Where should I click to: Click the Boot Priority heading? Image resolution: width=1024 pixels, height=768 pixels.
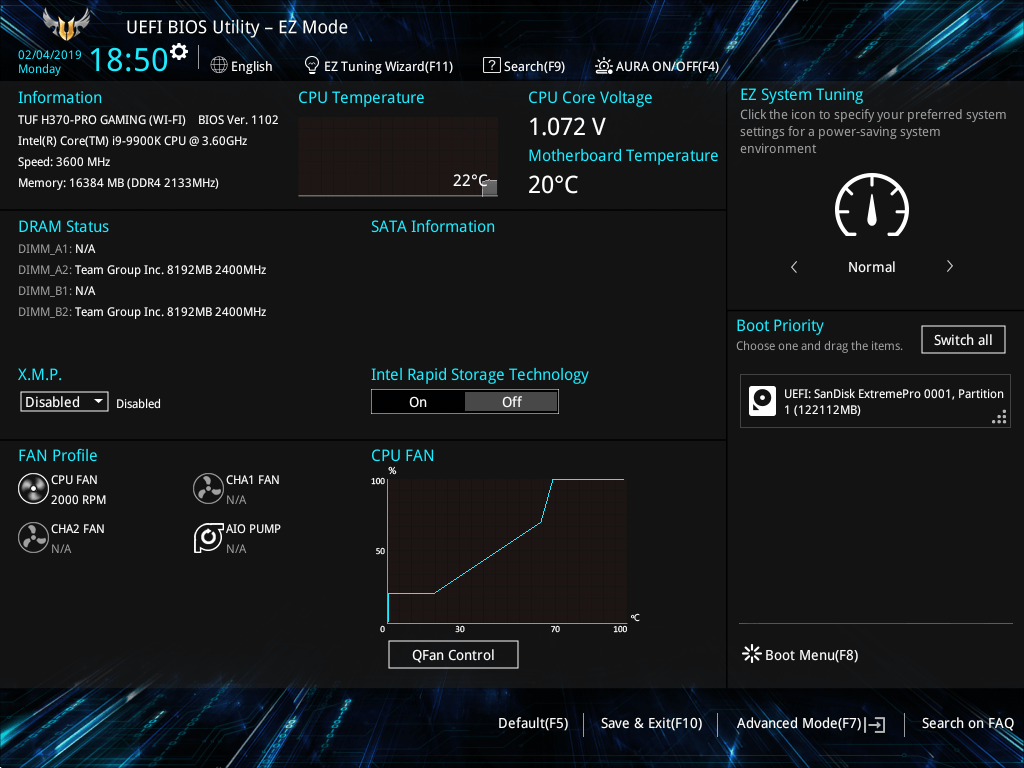(780, 325)
